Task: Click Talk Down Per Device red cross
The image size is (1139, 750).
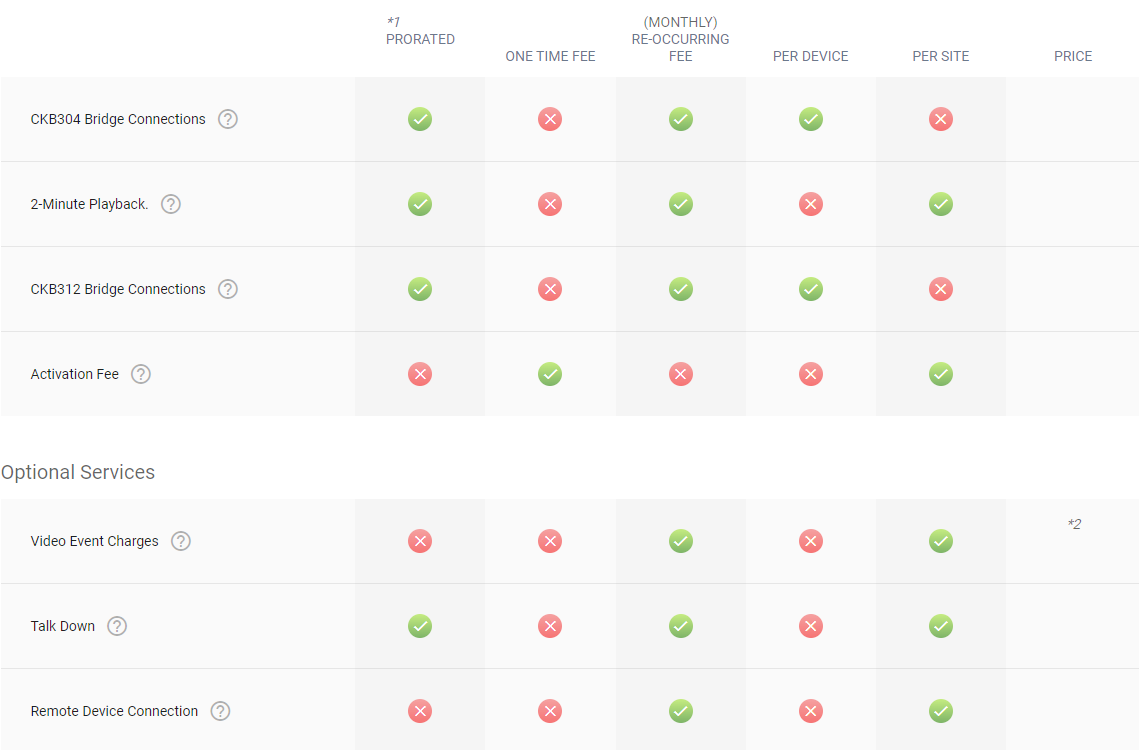Action: 811,626
